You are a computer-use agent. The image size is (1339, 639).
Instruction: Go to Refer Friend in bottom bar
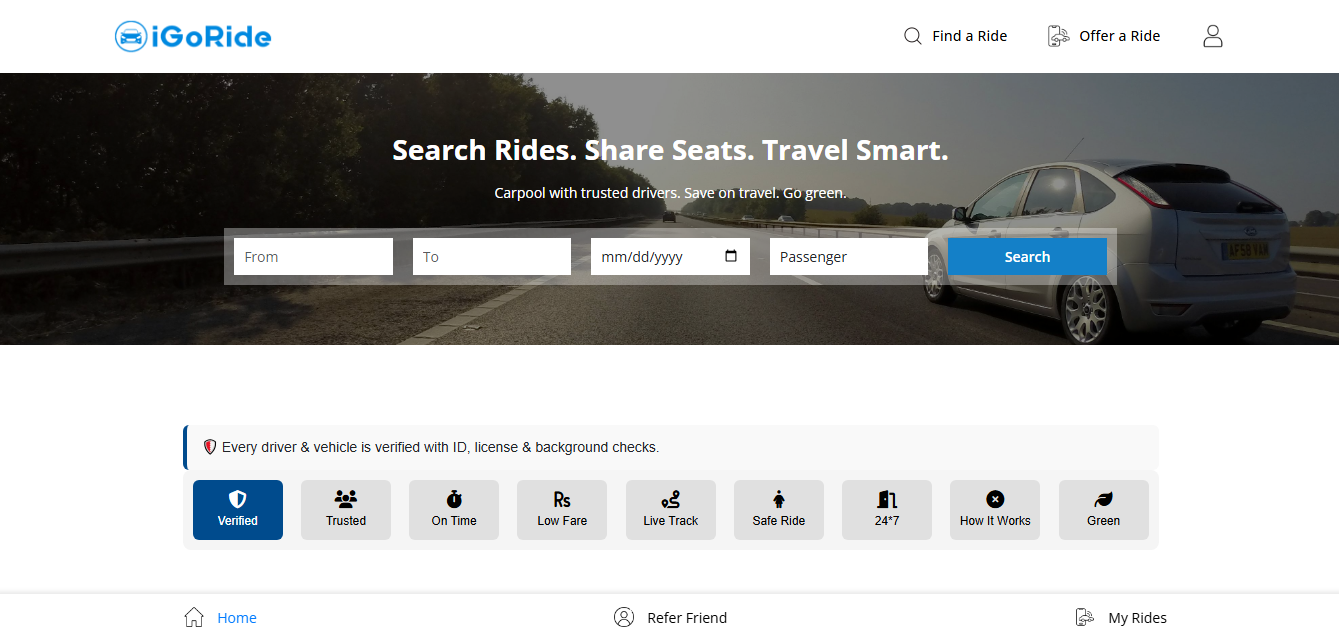click(670, 617)
